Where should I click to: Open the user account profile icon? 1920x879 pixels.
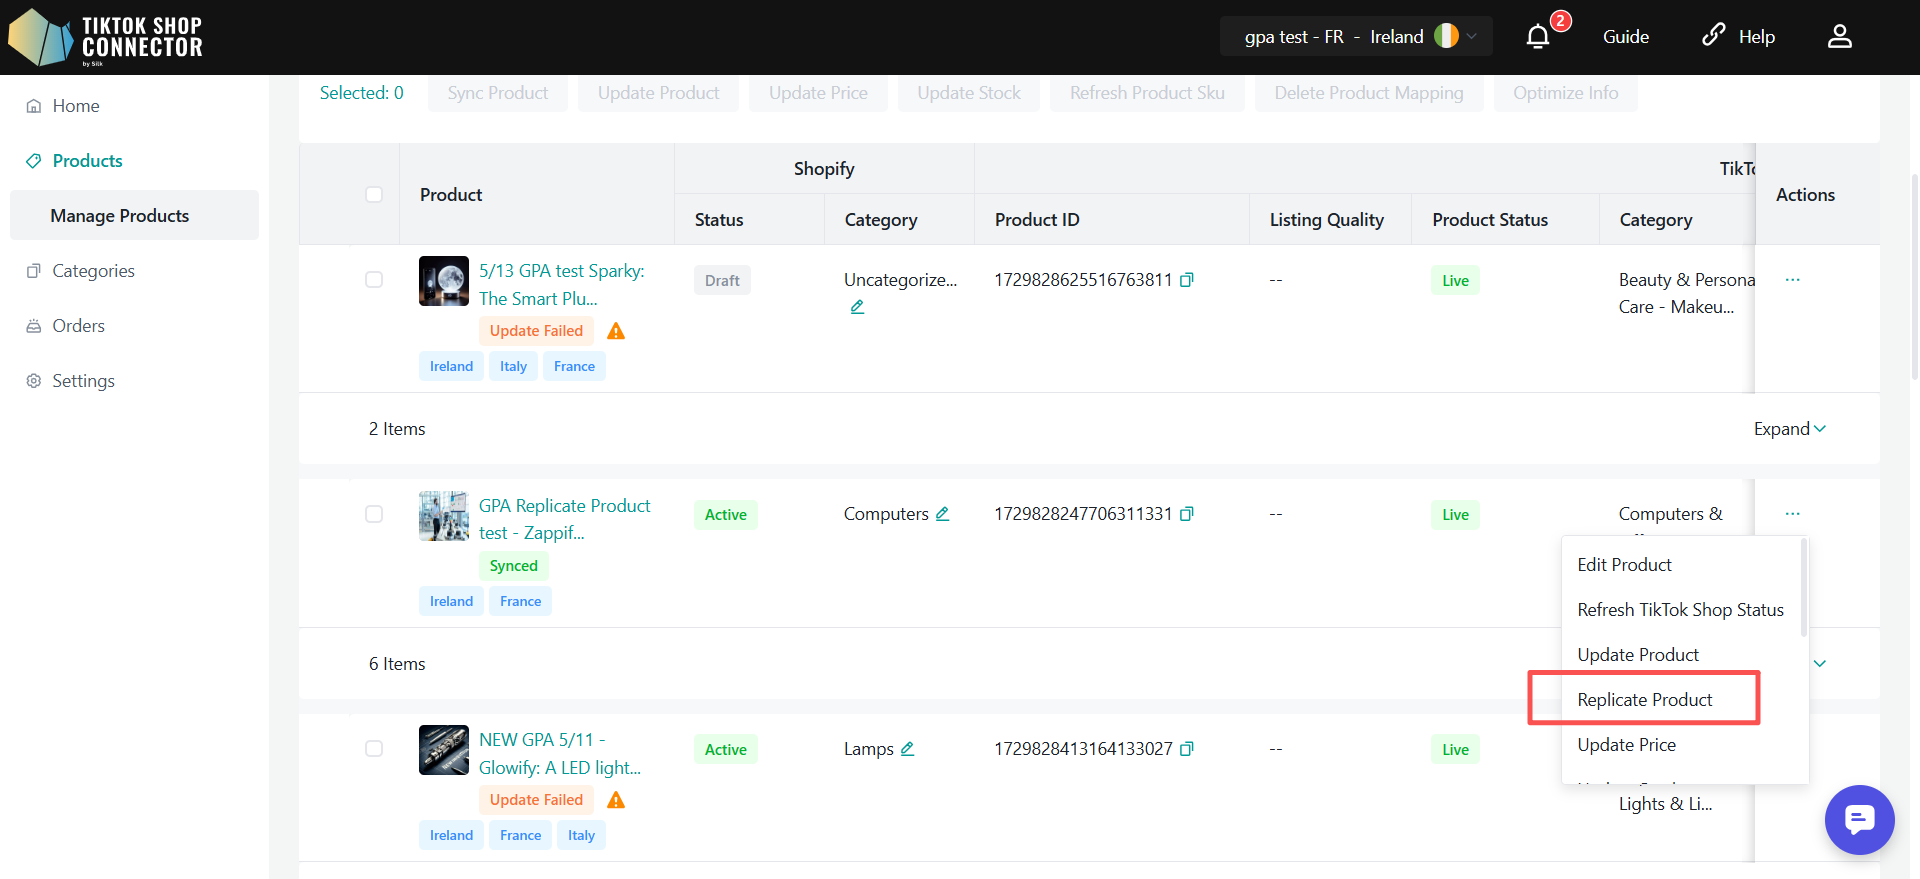click(1840, 37)
